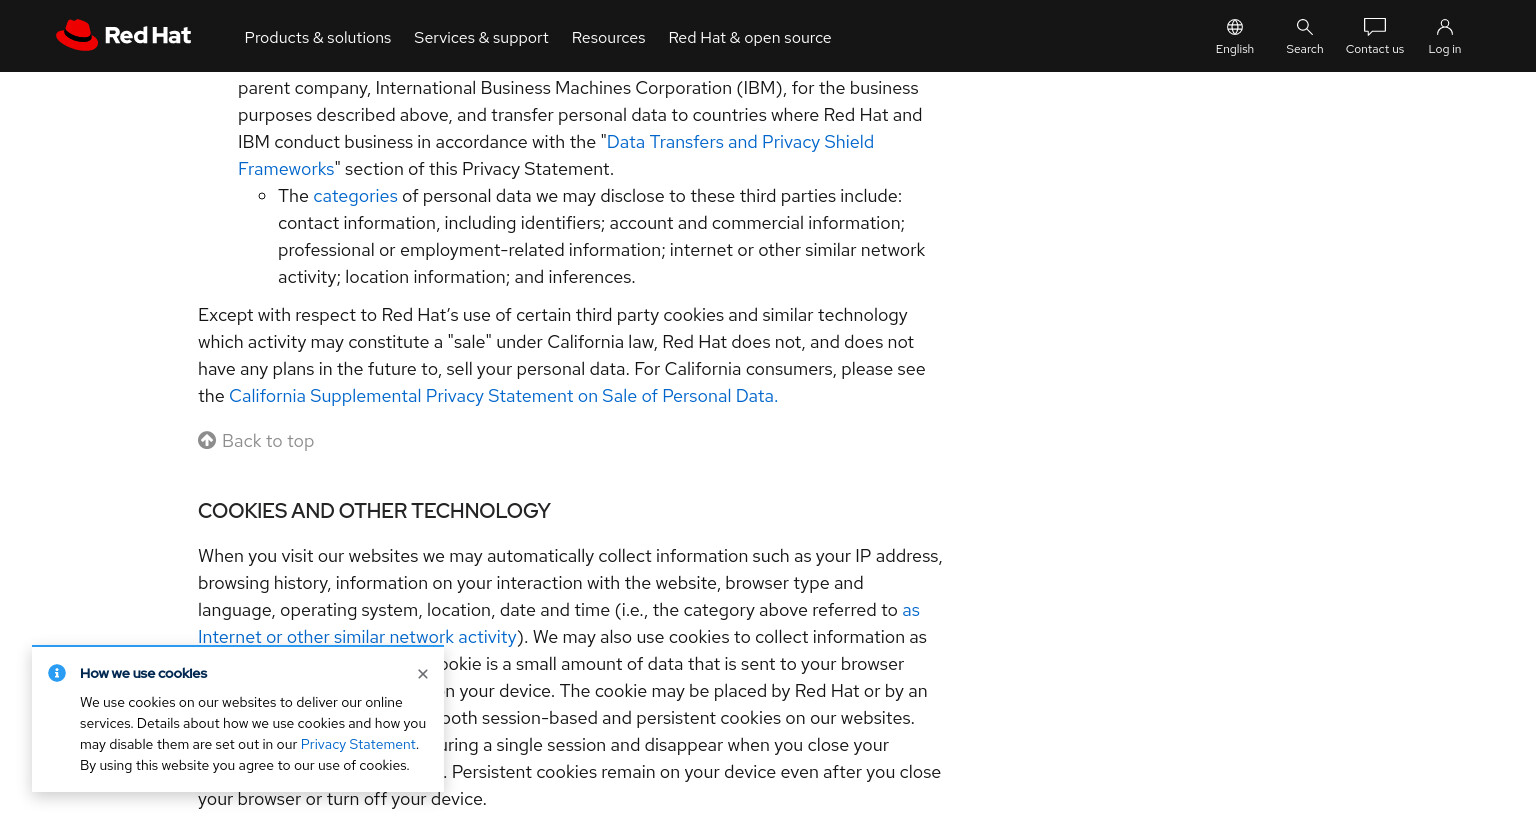Click the Contact us label
The image size is (1536, 824).
point(1375,49)
